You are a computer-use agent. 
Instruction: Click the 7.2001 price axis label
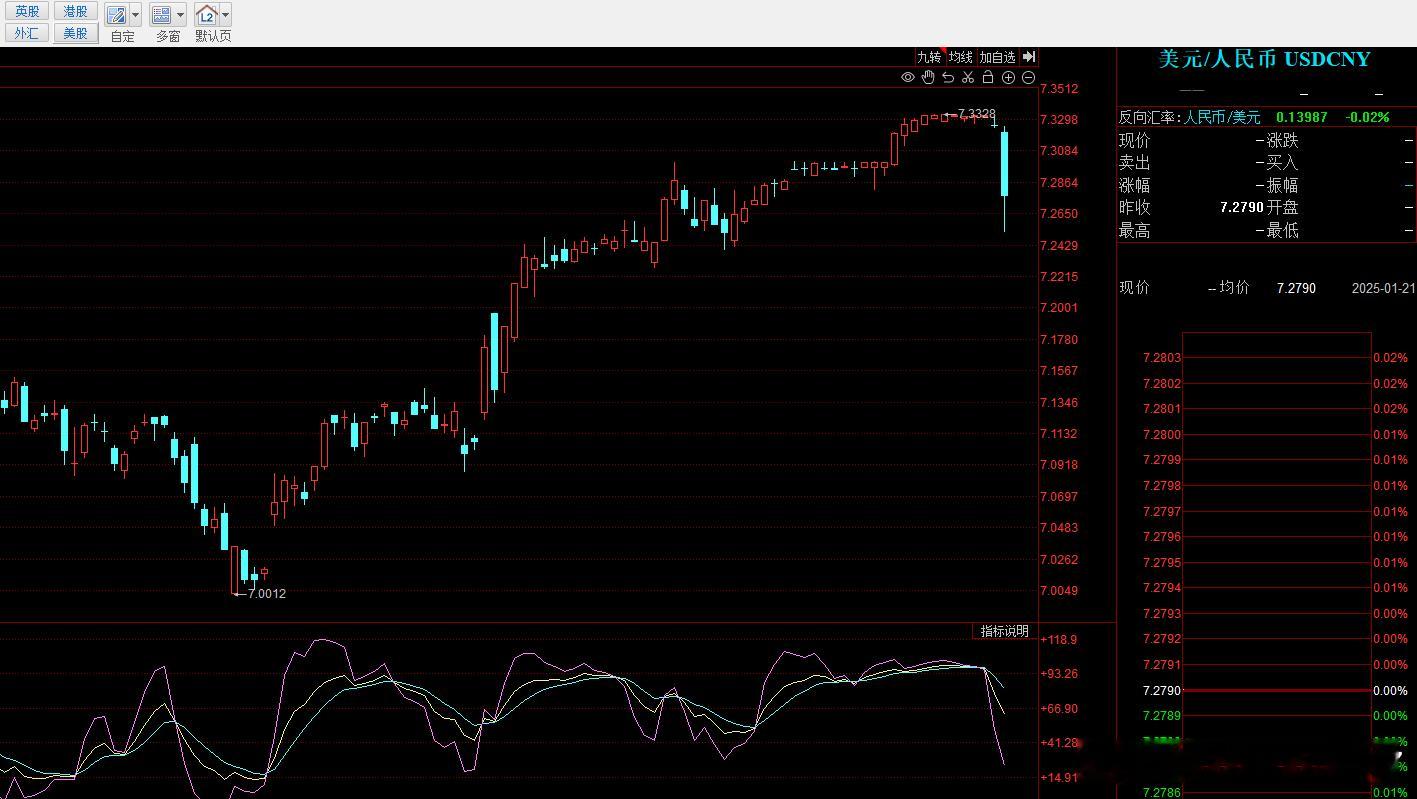pos(1059,308)
